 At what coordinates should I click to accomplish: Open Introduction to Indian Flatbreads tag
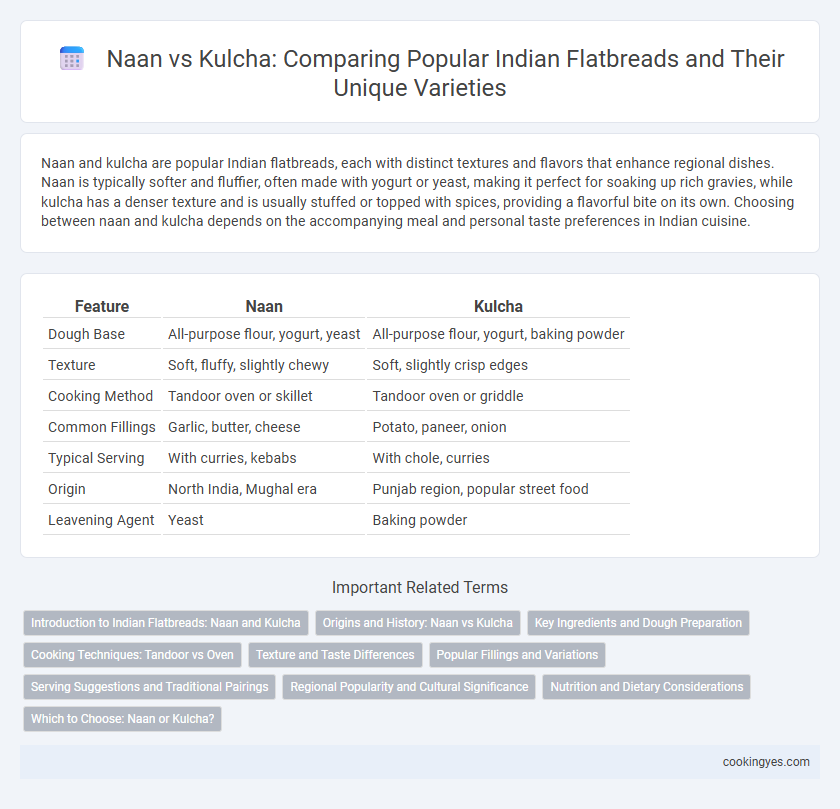tap(166, 623)
